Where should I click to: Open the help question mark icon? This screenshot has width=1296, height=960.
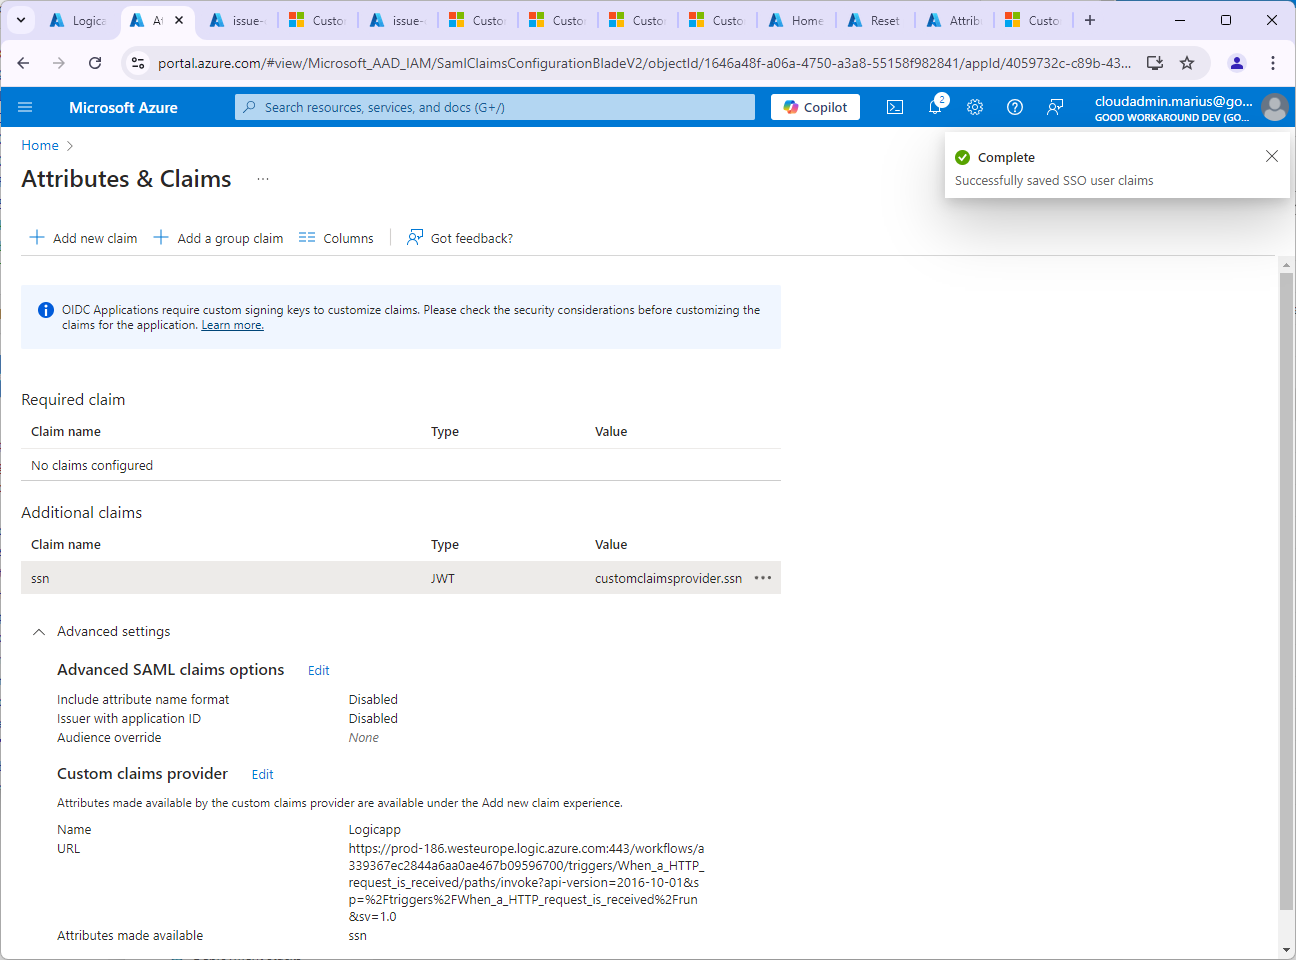(x=1015, y=107)
